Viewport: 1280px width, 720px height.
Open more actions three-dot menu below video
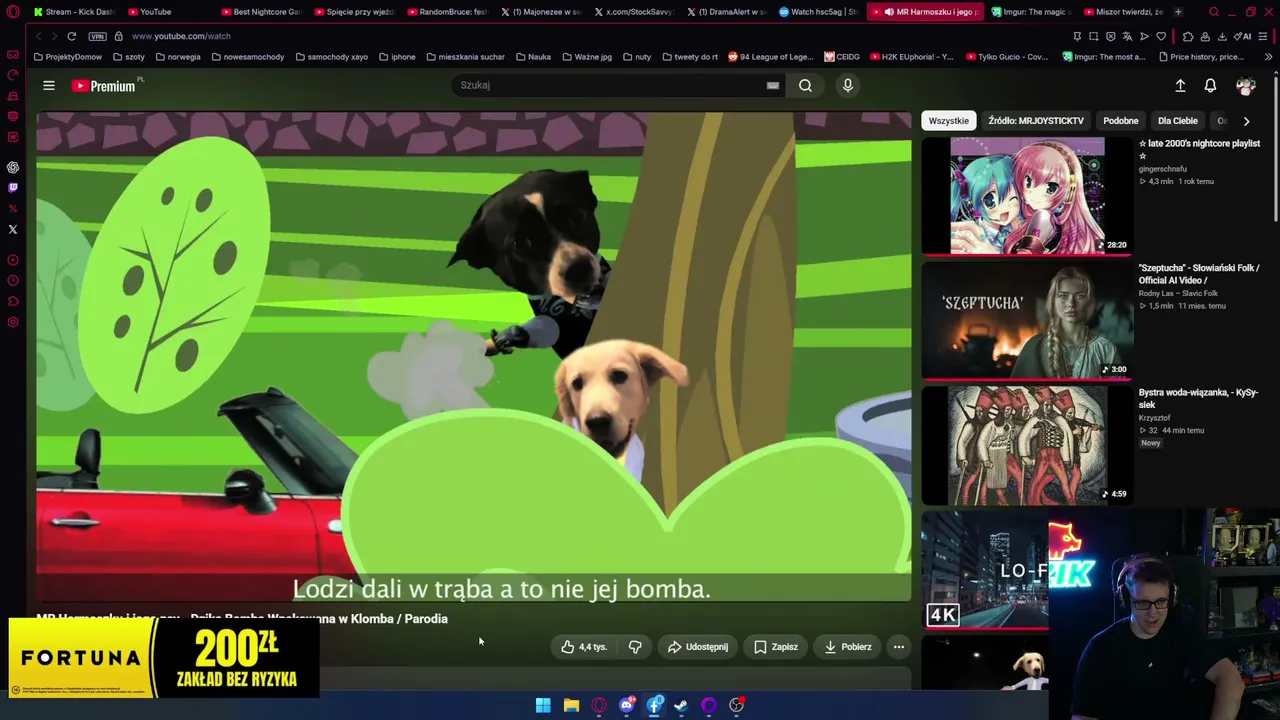coord(898,647)
